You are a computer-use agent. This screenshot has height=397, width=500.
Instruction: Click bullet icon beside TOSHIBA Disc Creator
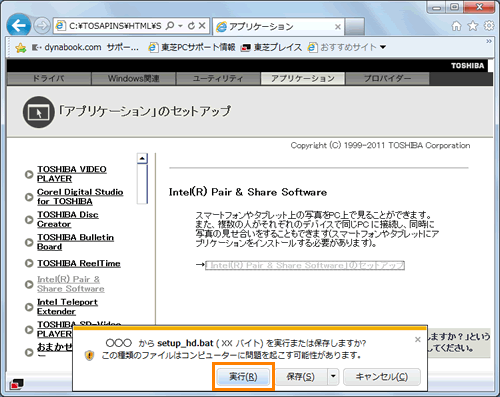[29, 219]
